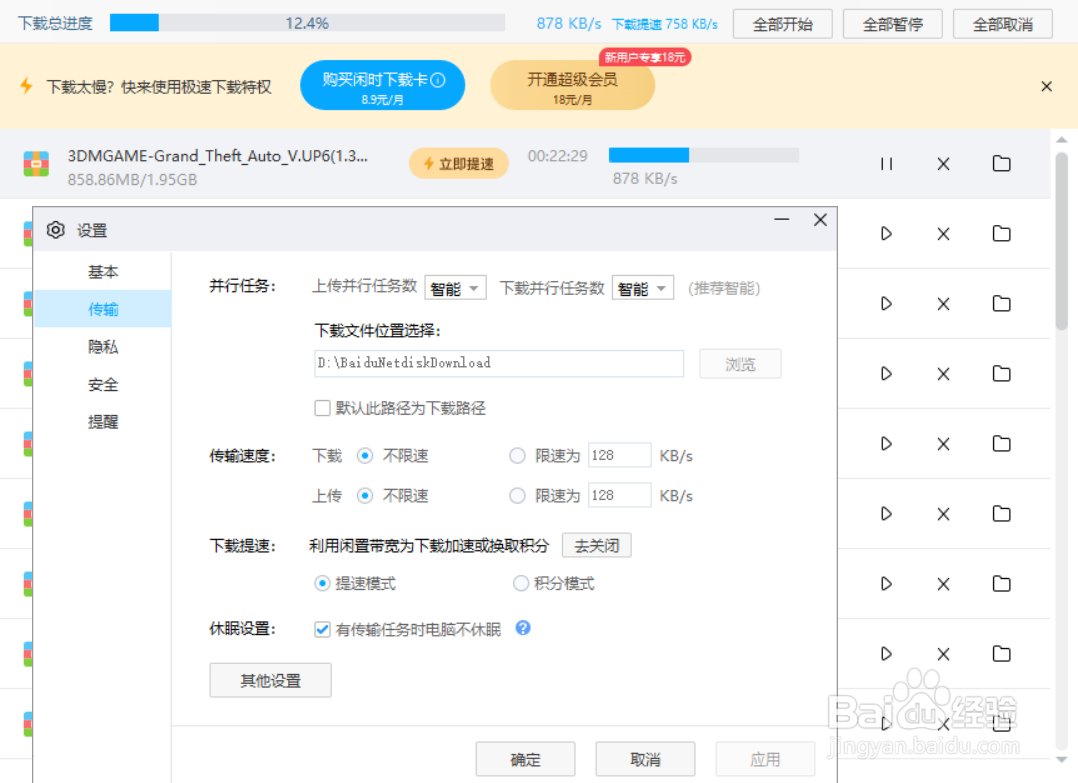1078x783 pixels.
Task: Select 不限速 for 下载 speed
Action: (x=365, y=456)
